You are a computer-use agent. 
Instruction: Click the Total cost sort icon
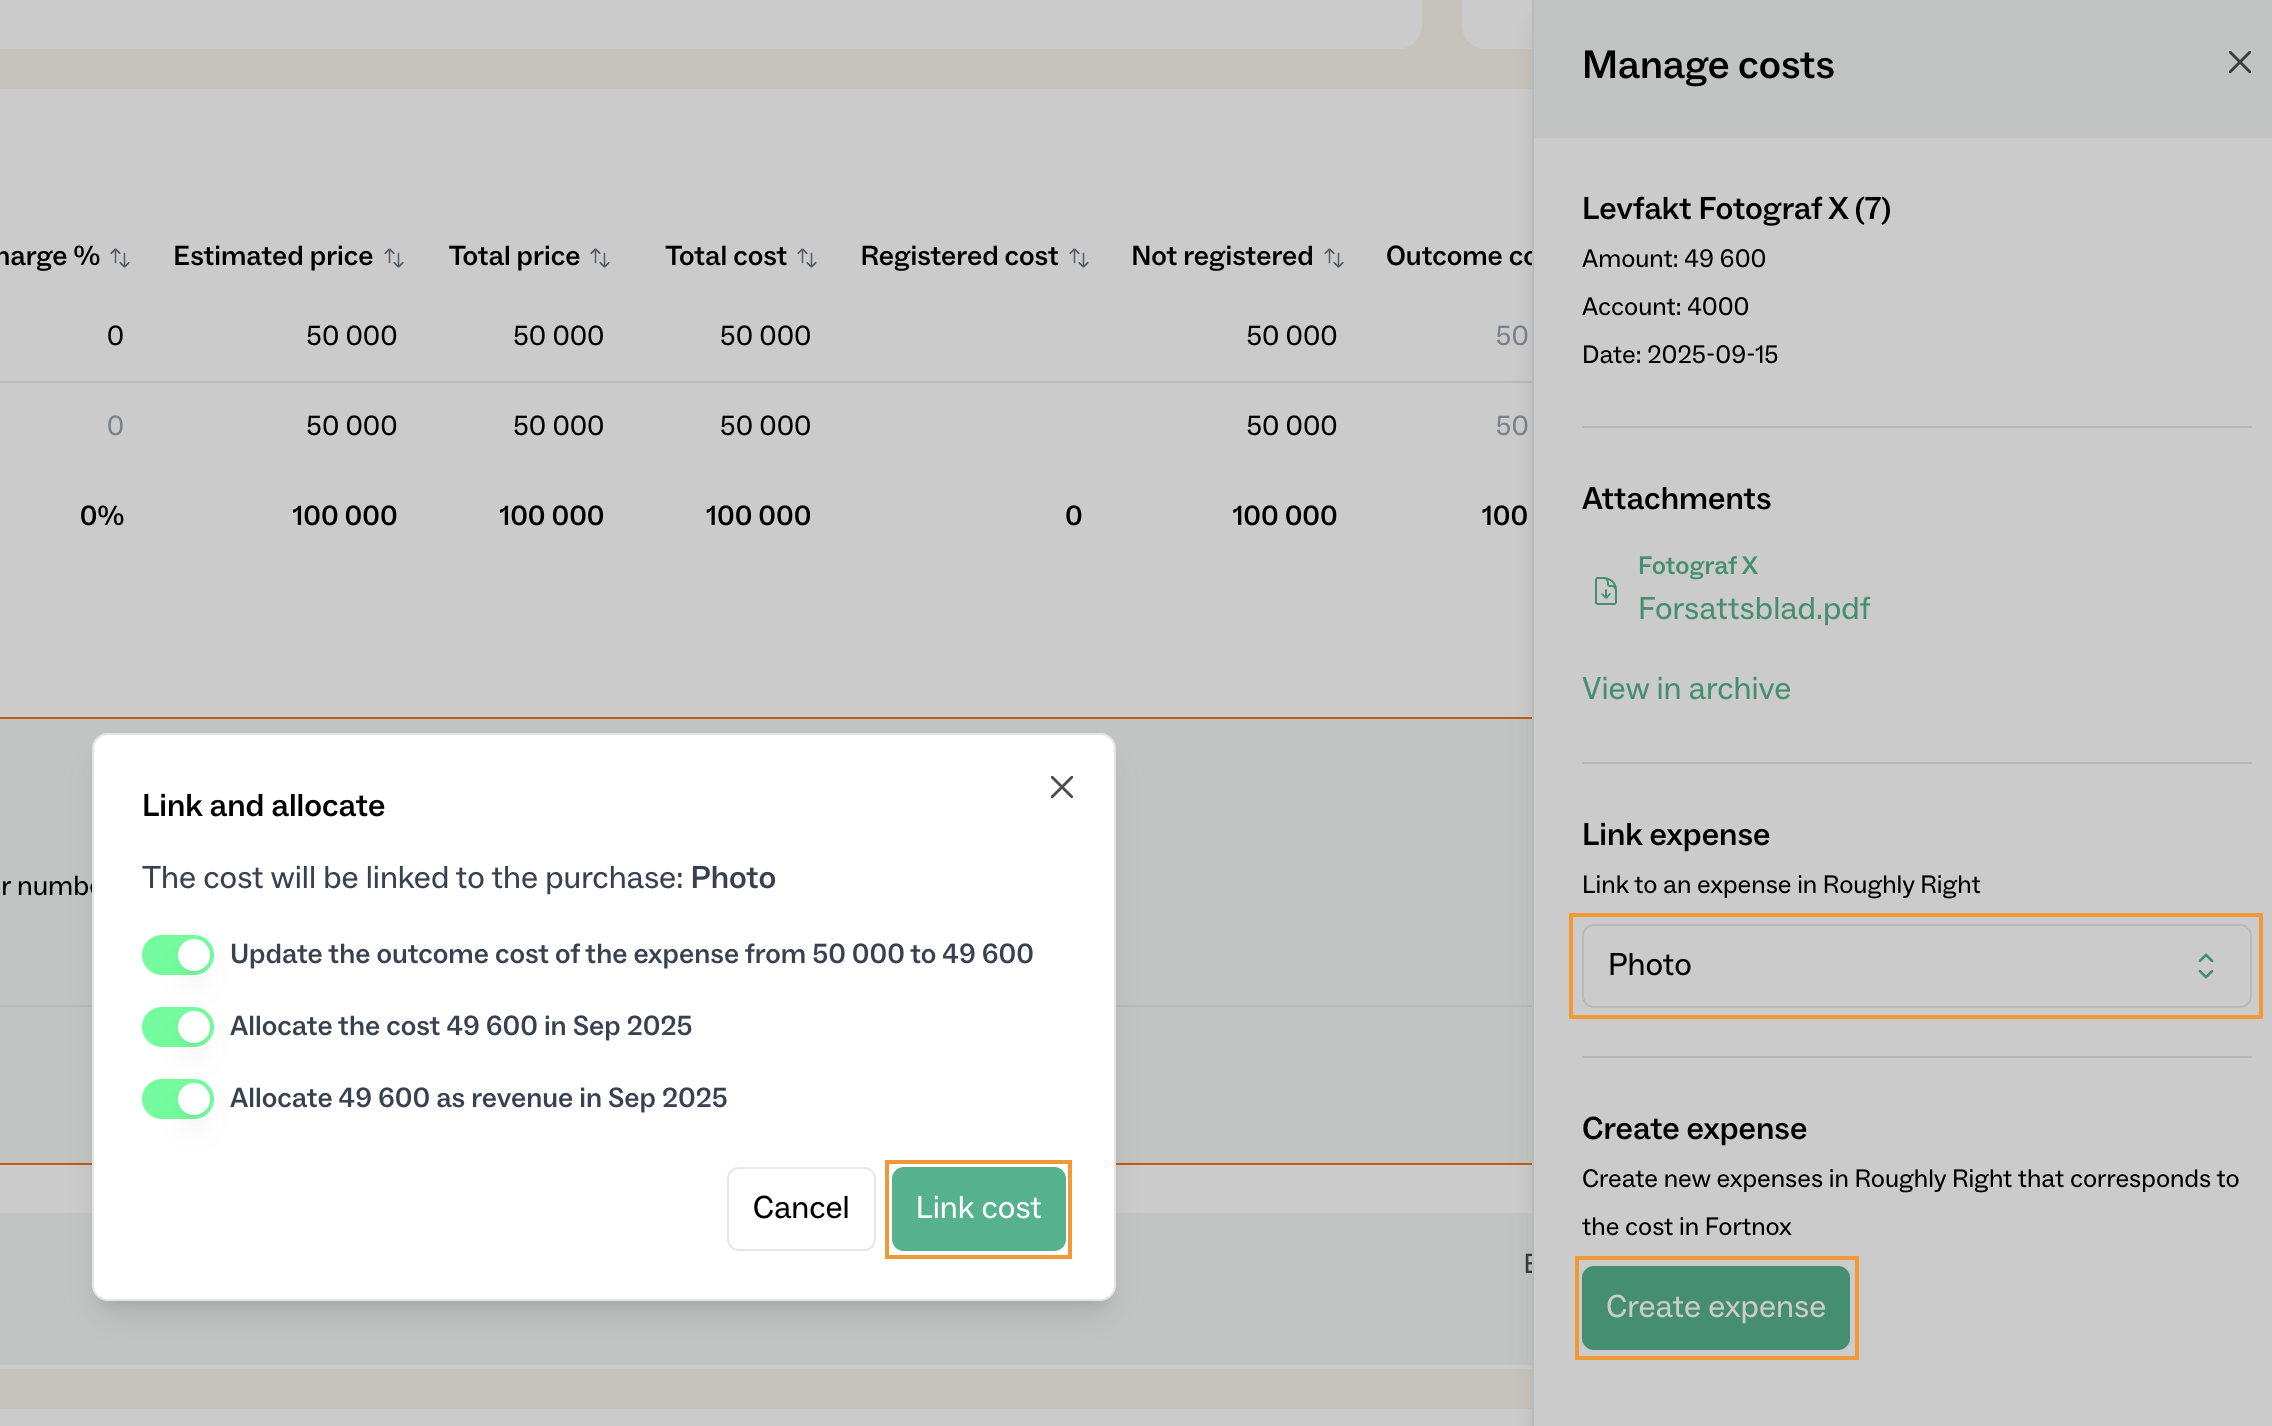coord(807,258)
